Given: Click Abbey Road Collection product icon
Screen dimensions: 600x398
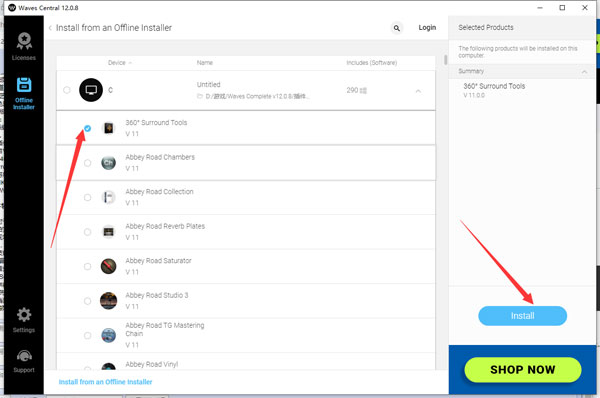Looking at the screenshot, I should tap(109, 197).
